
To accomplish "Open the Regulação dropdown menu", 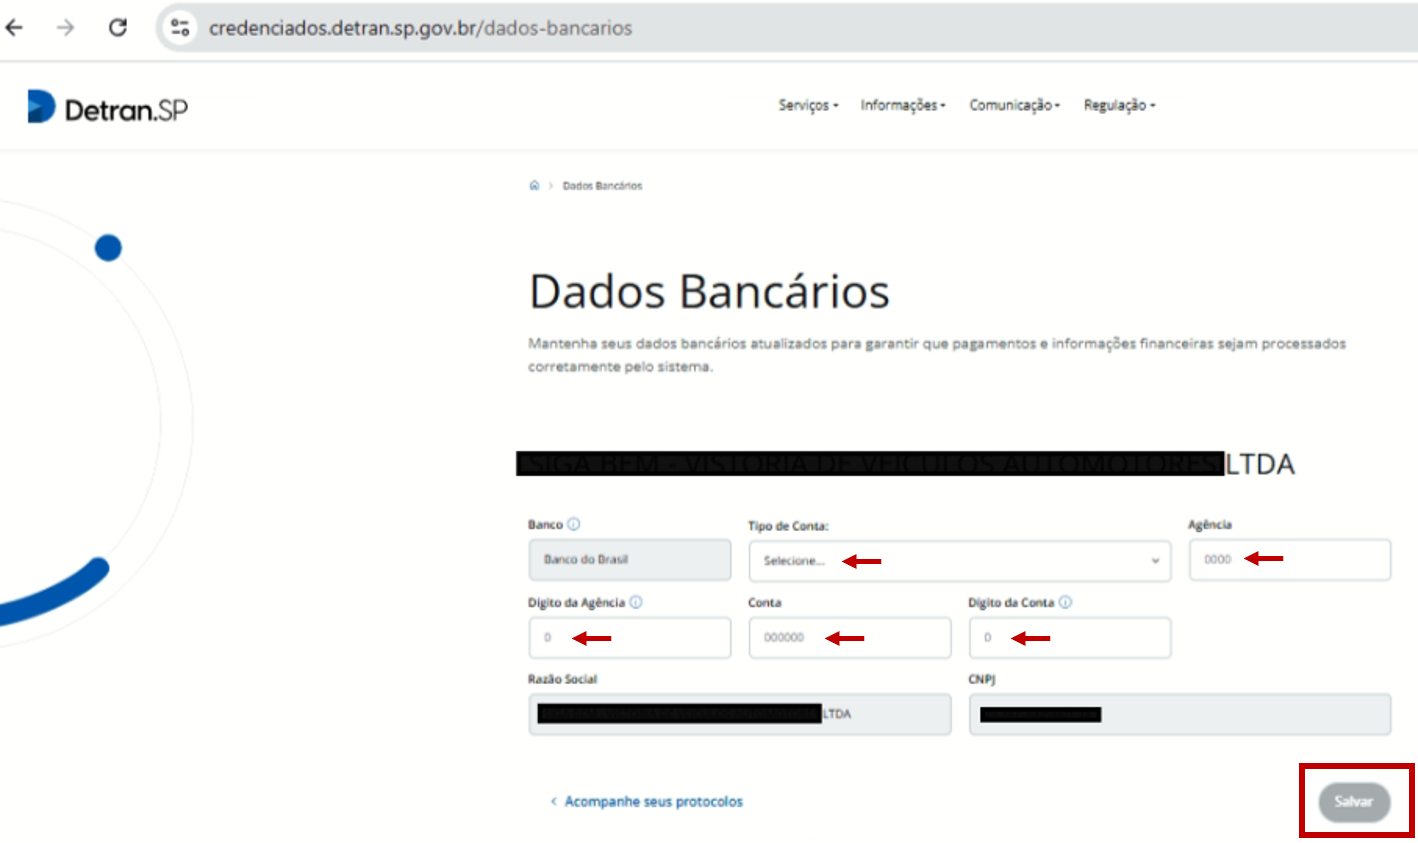I will tap(1120, 105).
